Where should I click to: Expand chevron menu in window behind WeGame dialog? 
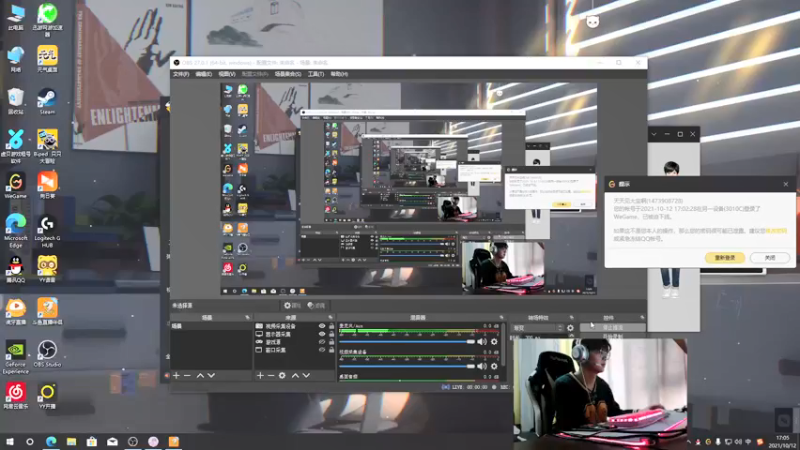pos(654,134)
